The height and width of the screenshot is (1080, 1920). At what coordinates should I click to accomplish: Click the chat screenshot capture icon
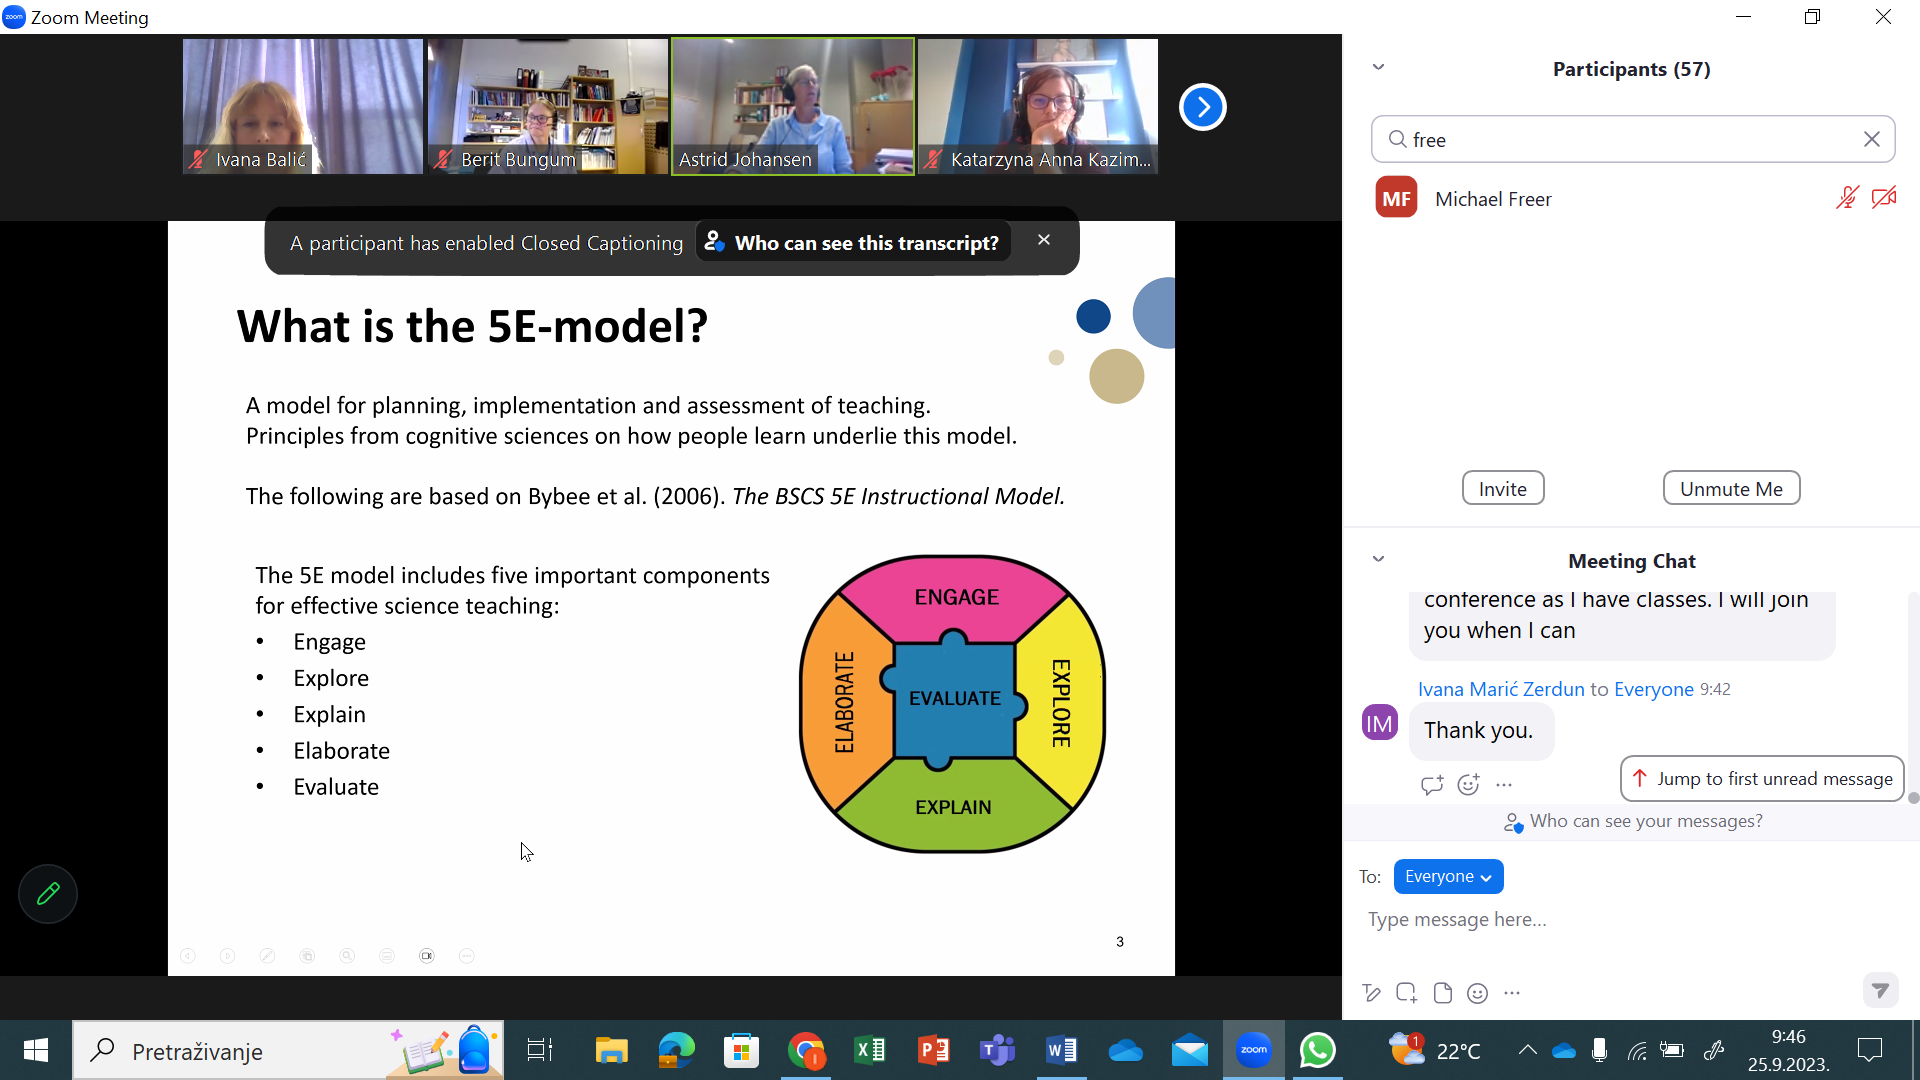[x=1407, y=993]
